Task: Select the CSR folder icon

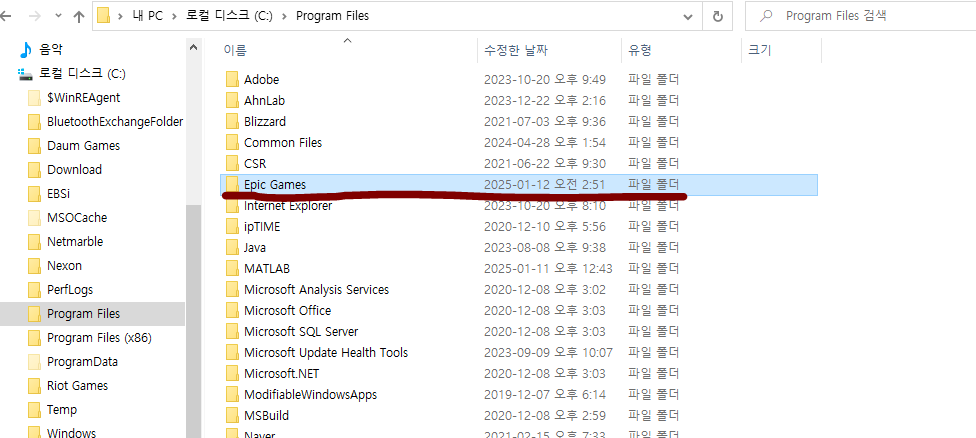Action: click(232, 164)
